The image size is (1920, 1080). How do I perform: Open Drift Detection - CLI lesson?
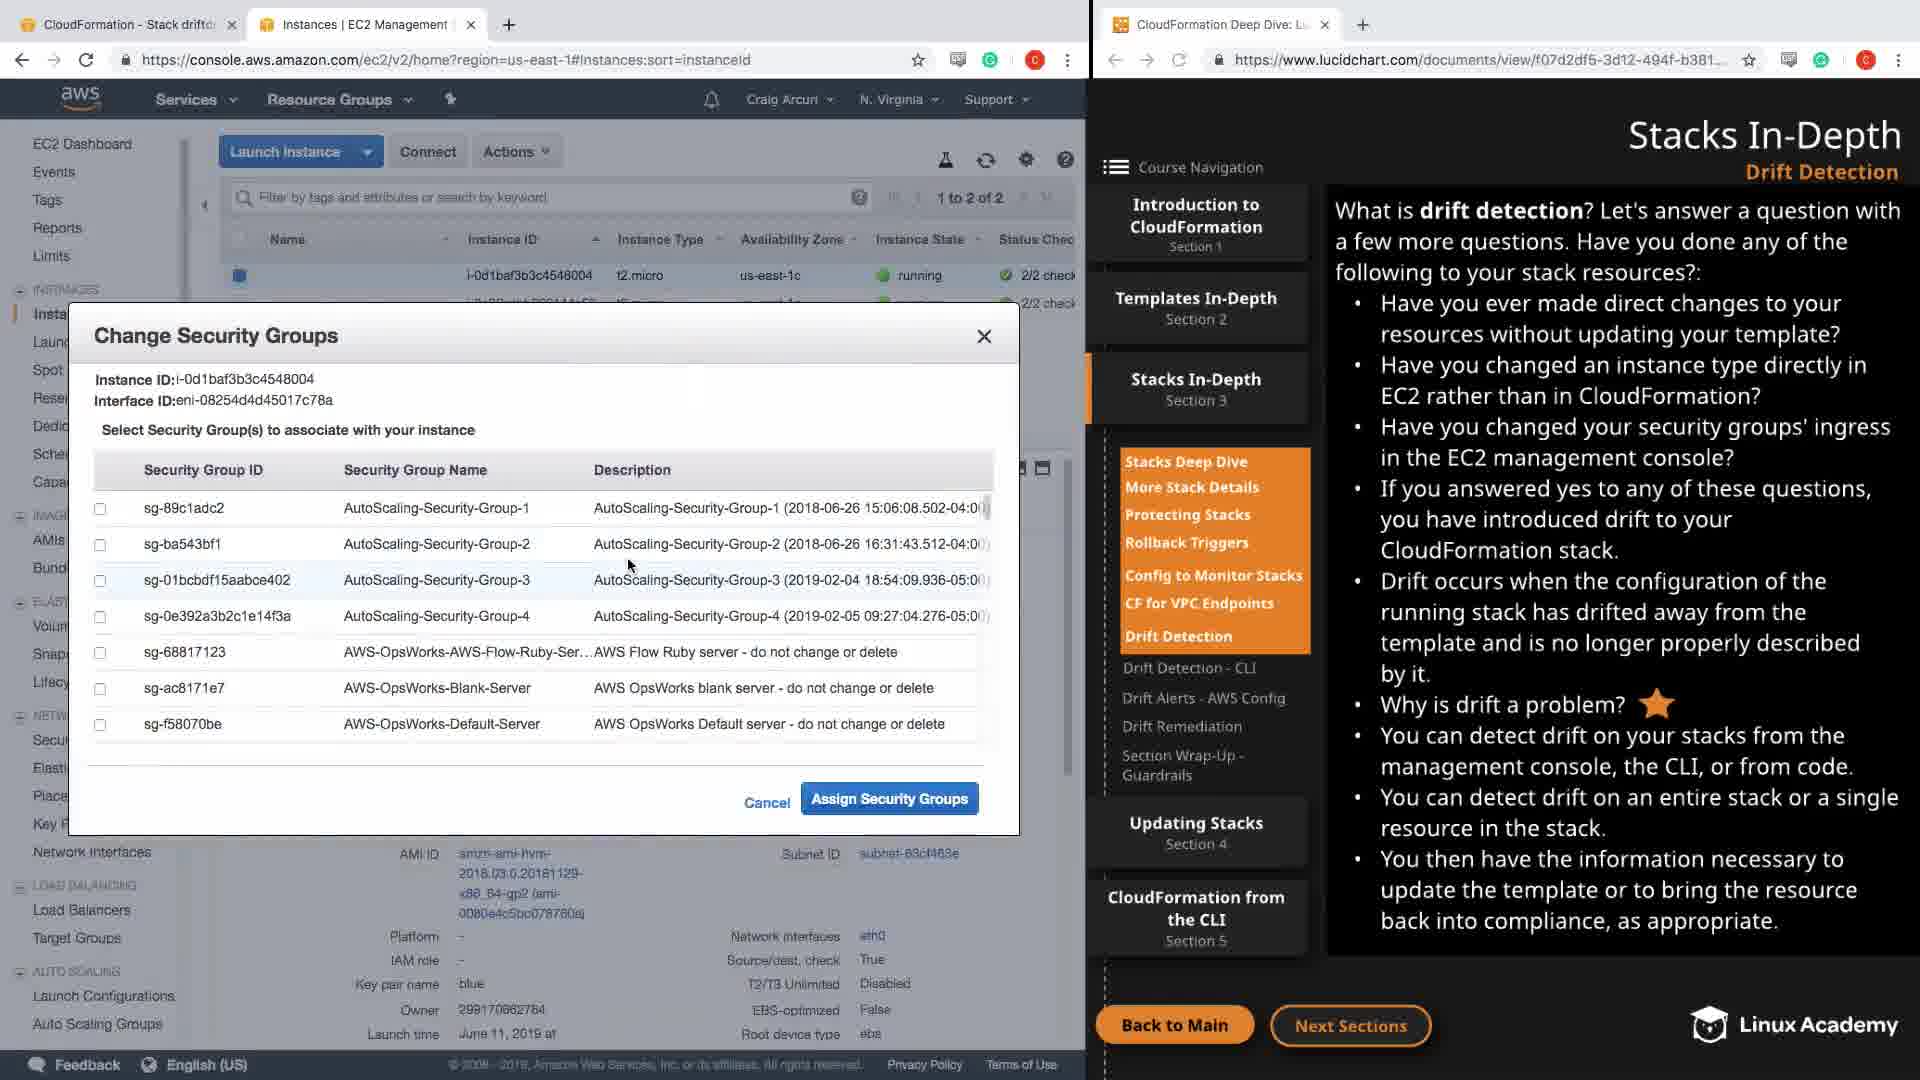click(1188, 668)
